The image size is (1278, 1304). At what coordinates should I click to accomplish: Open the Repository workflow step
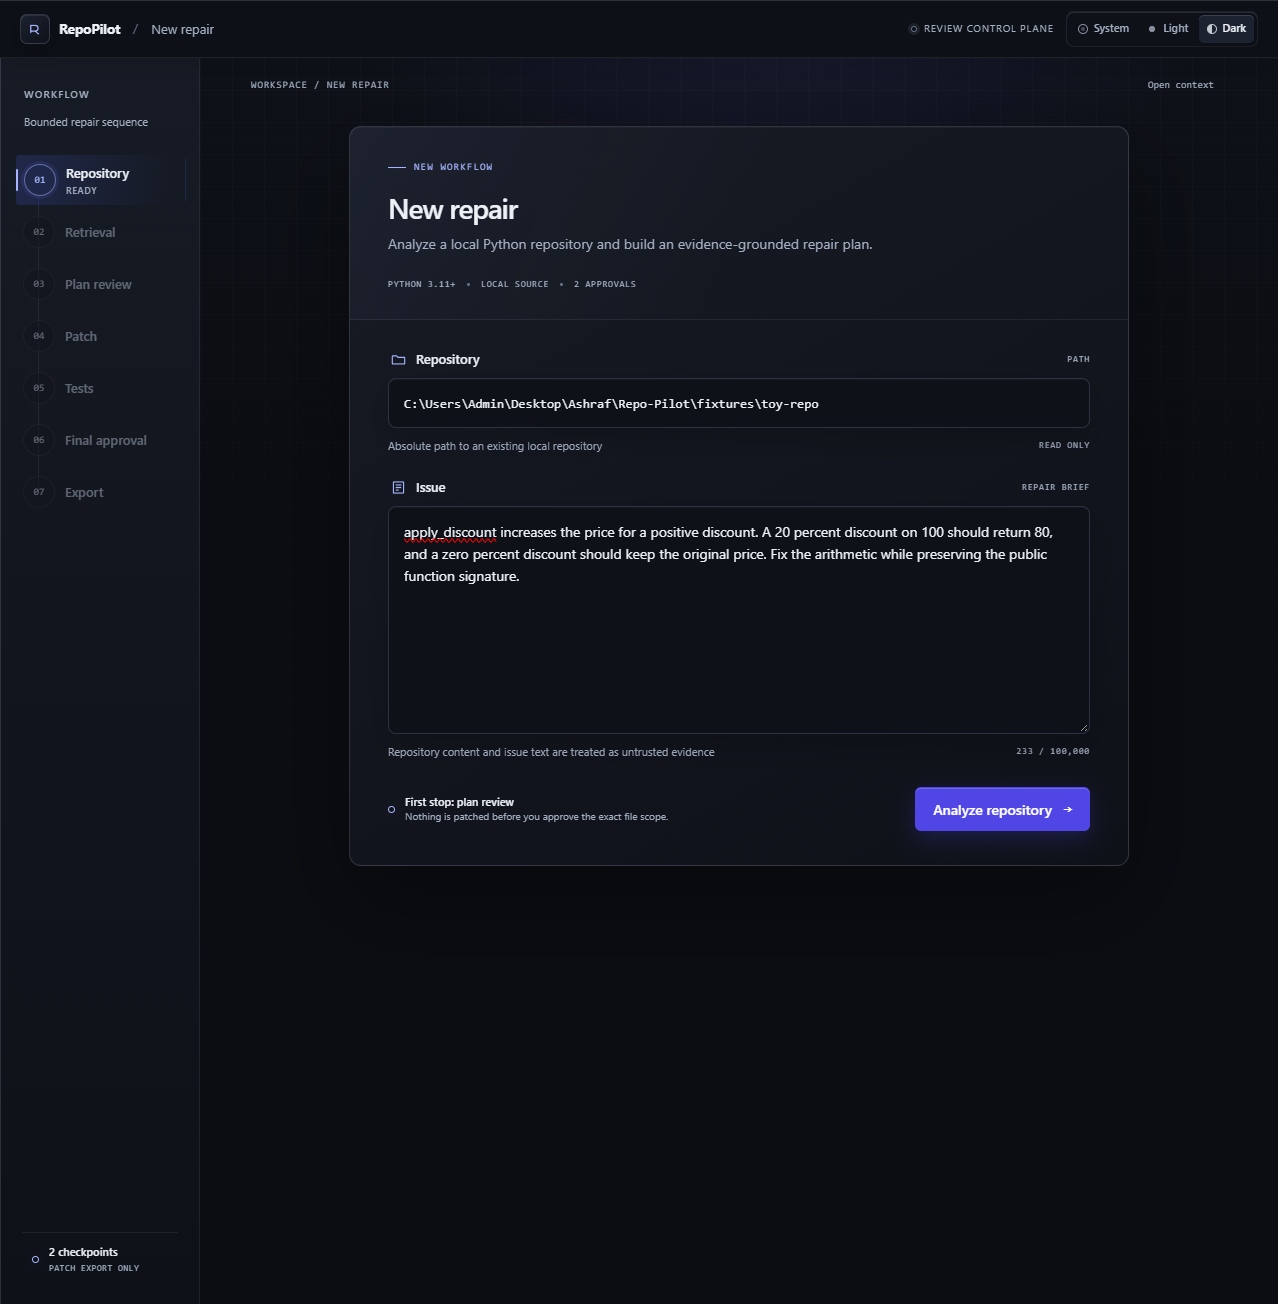pyautogui.click(x=101, y=180)
